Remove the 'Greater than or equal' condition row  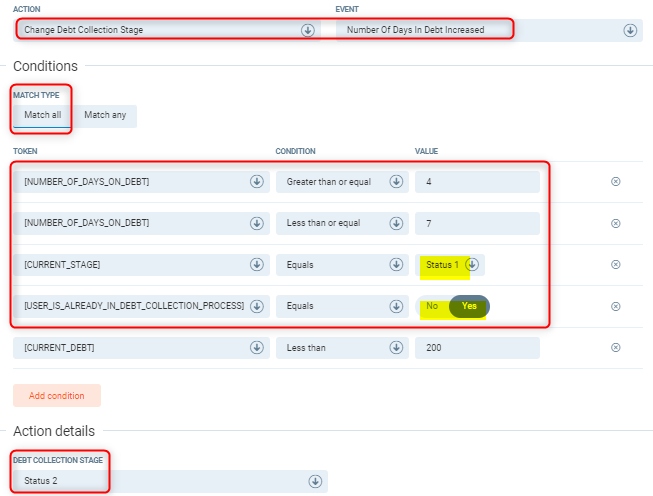pos(615,181)
